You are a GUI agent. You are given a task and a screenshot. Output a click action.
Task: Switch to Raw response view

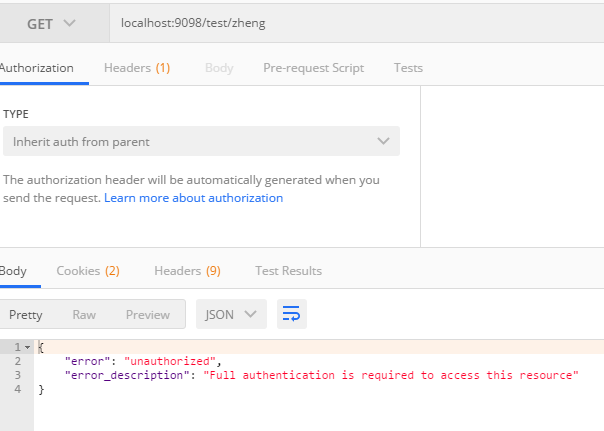point(84,315)
